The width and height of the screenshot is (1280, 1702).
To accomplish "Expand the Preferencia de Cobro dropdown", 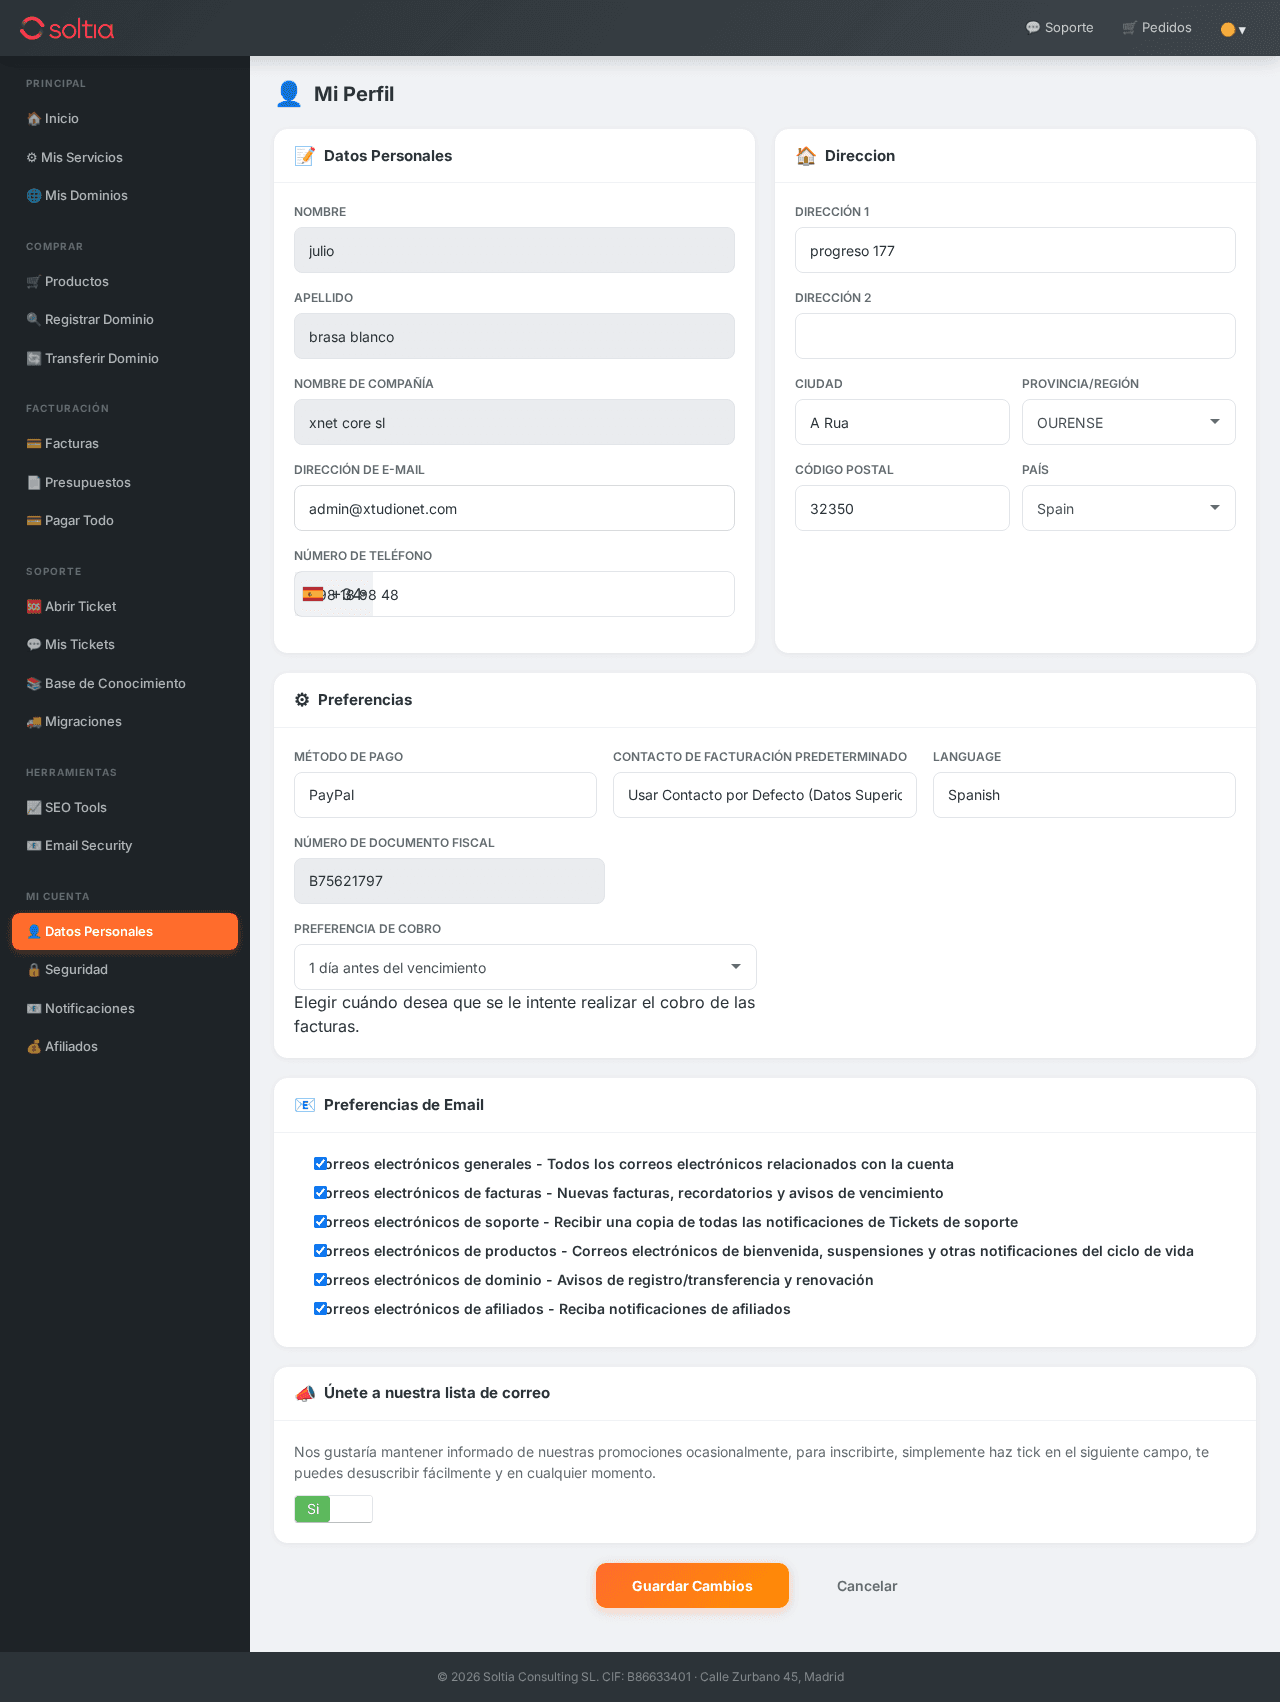I will [x=525, y=968].
